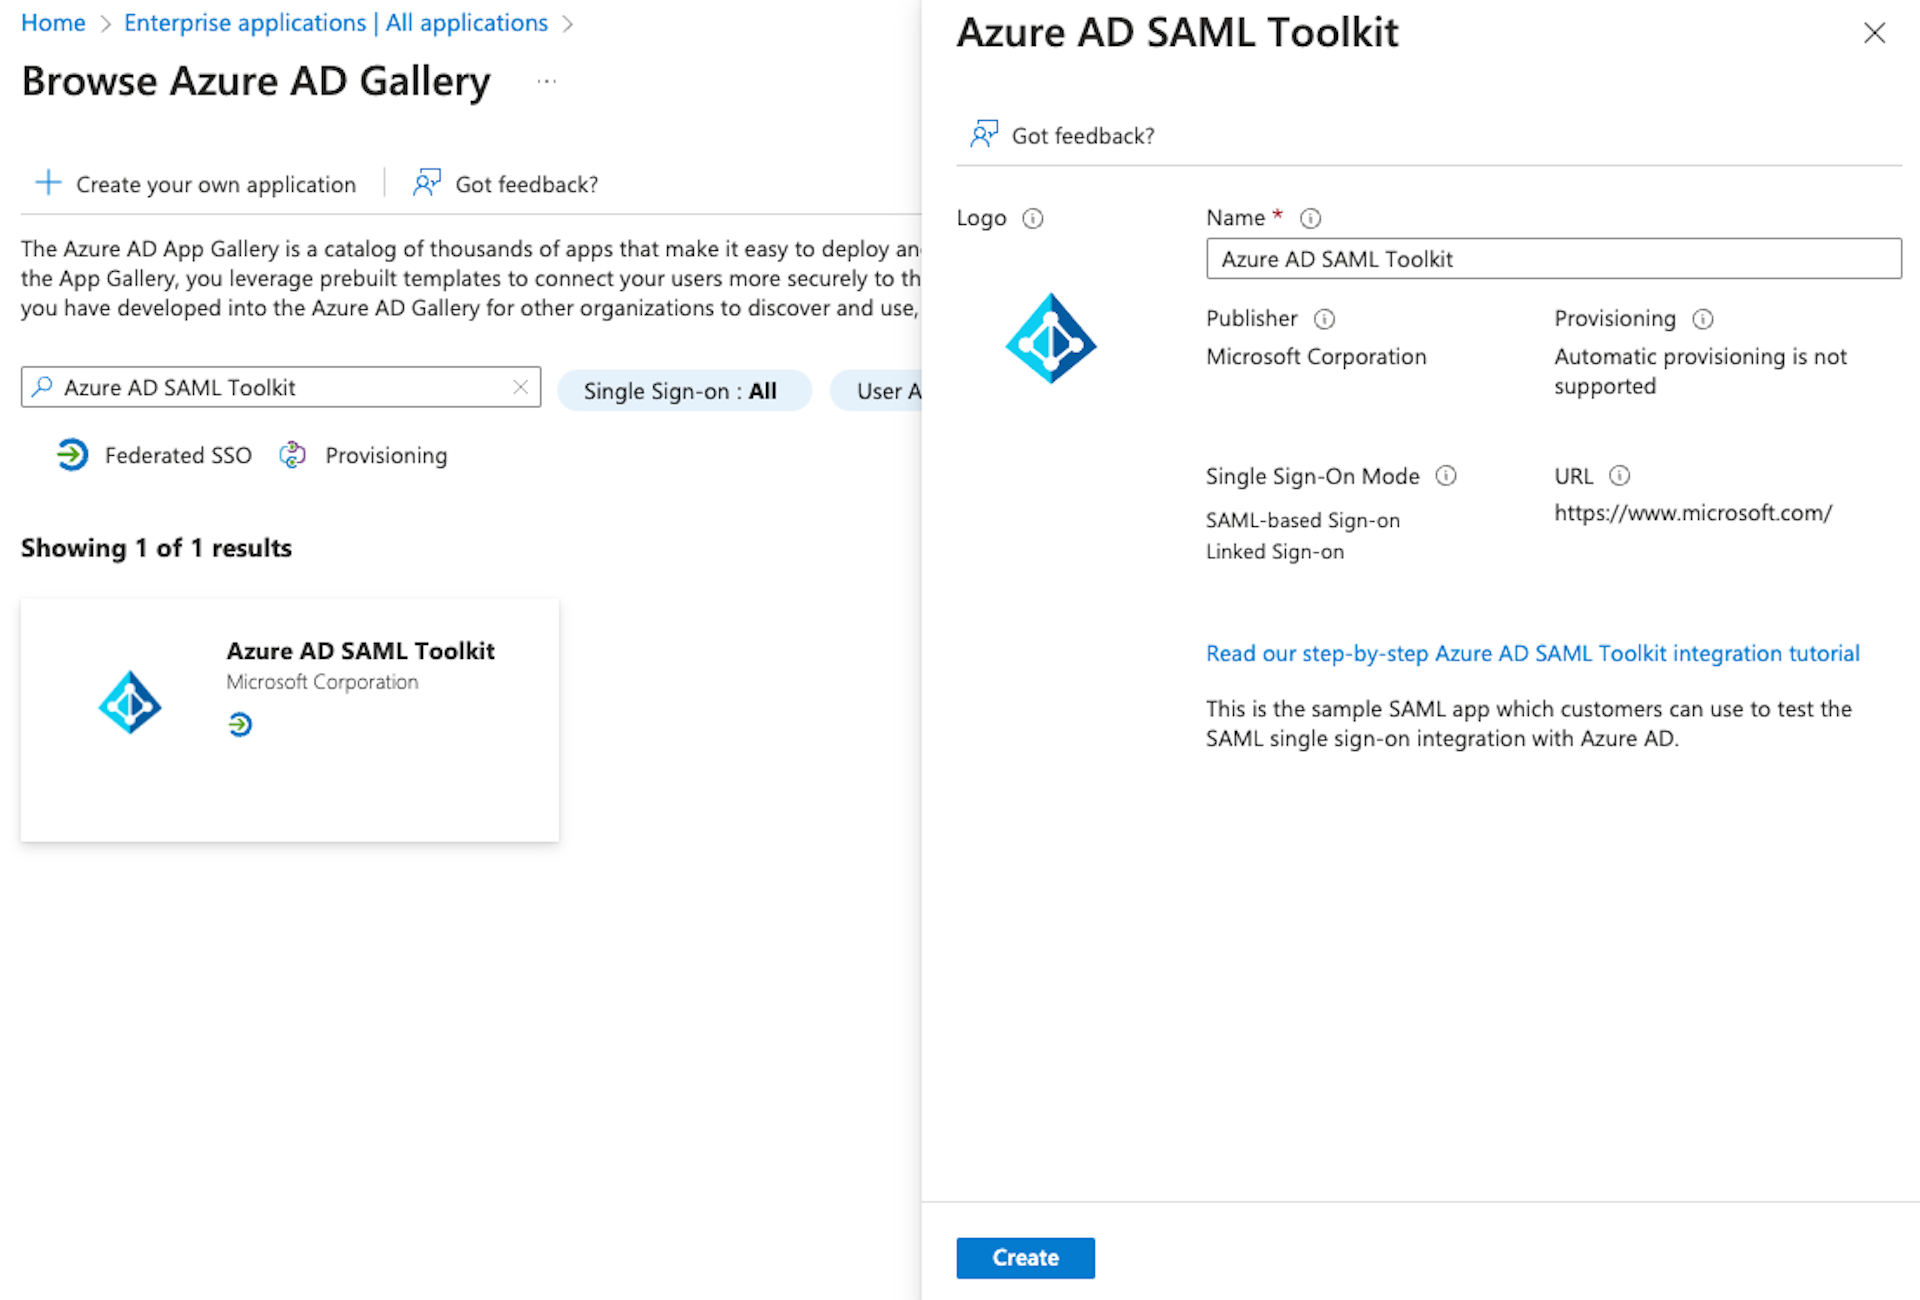Click the Publisher info icon
1920x1300 pixels.
pos(1324,319)
